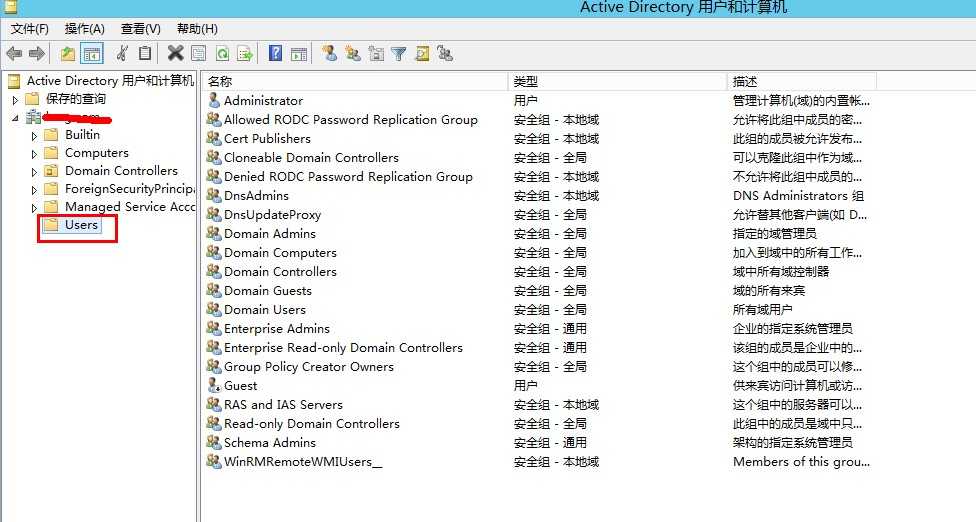Select ForeignSecurityPrincipals in the tree
976x522 pixels.
(129, 189)
